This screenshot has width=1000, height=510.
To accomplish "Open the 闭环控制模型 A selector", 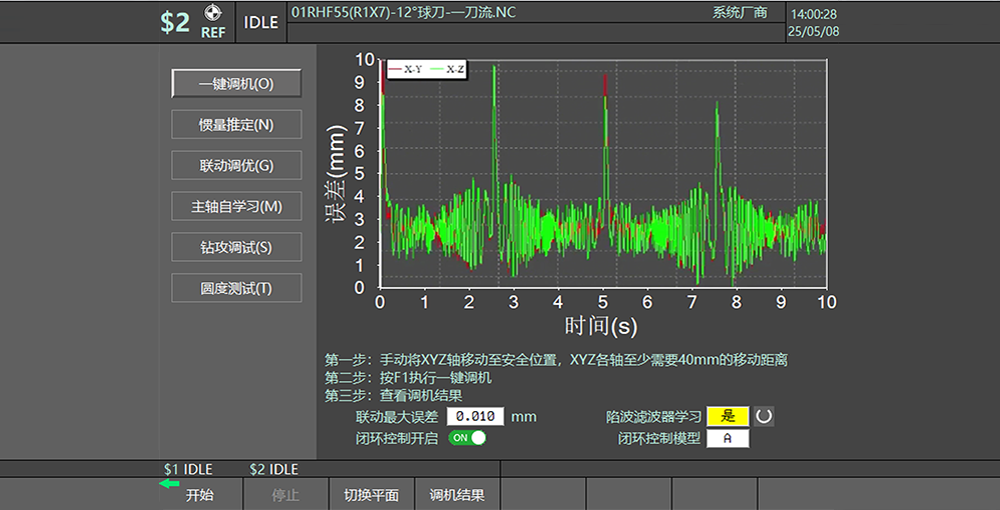I will point(727,438).
